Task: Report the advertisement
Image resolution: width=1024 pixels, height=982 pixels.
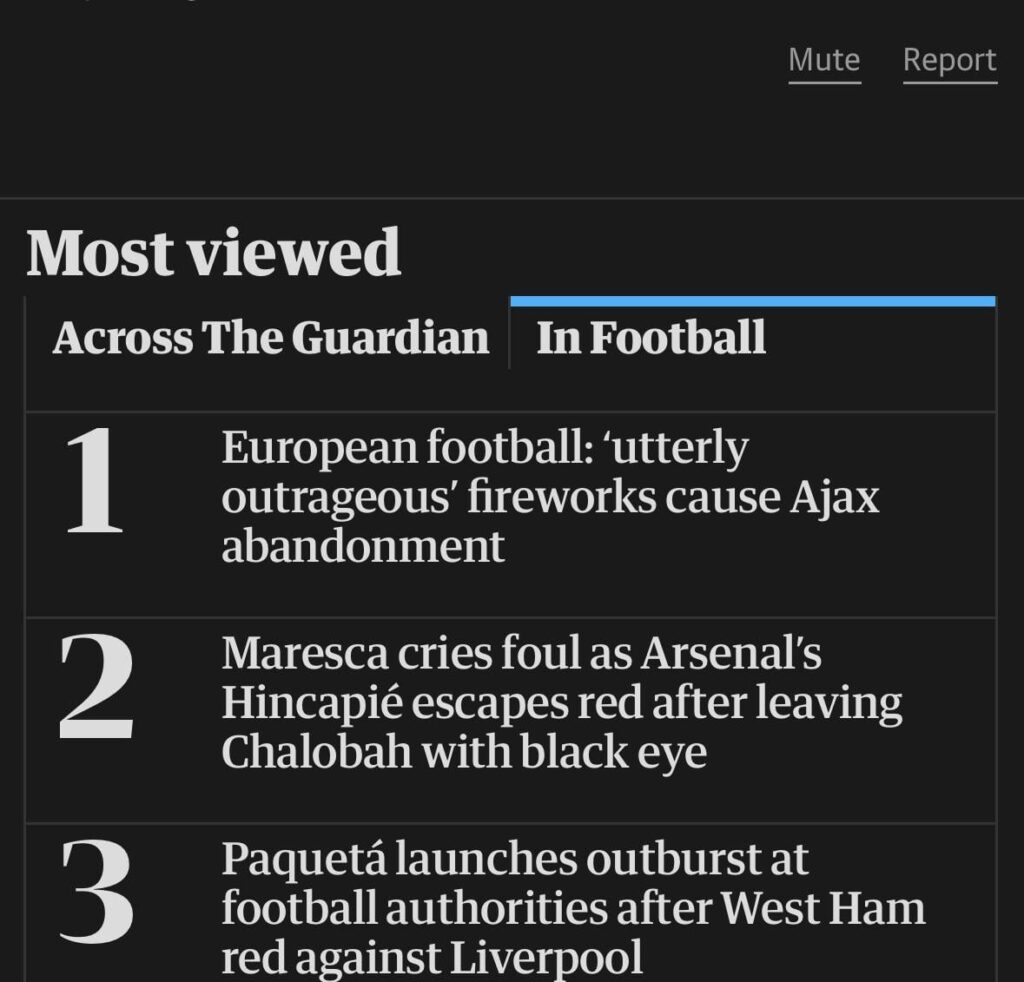Action: (x=948, y=59)
